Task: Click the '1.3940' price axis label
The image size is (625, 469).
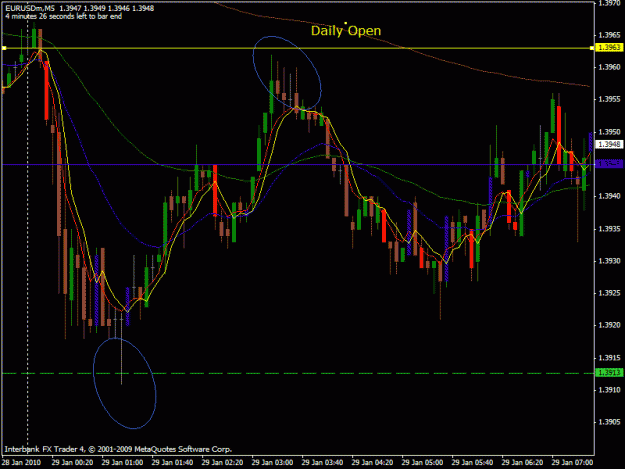Action: (610, 196)
